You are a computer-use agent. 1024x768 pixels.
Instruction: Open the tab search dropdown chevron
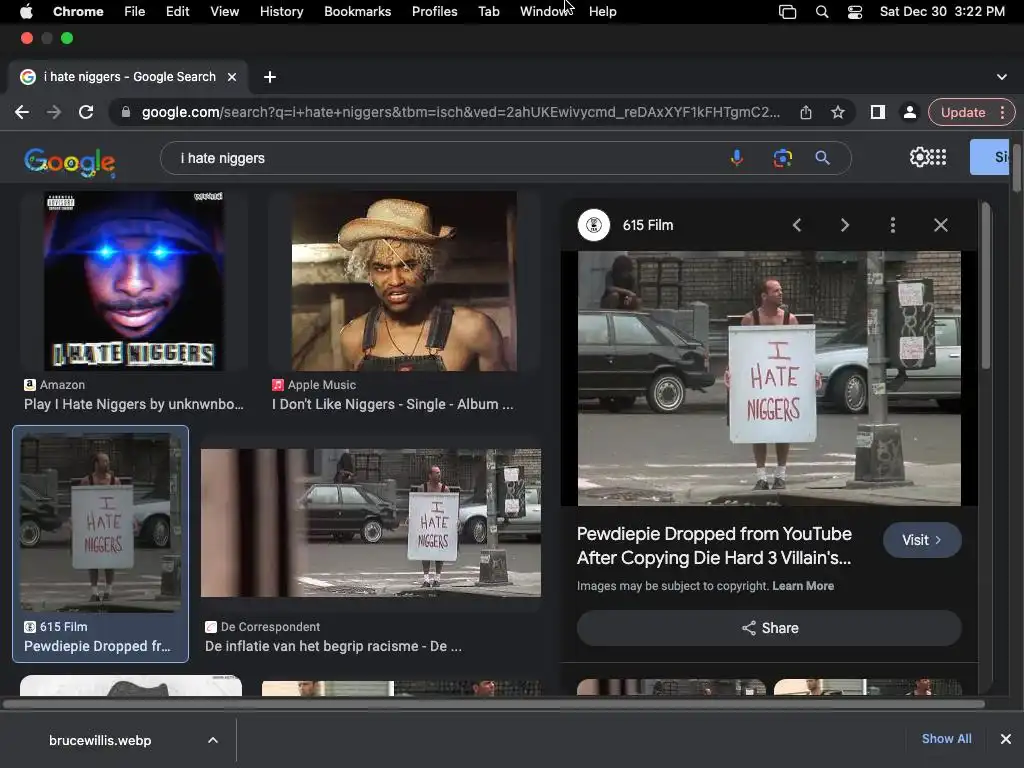(1002, 77)
